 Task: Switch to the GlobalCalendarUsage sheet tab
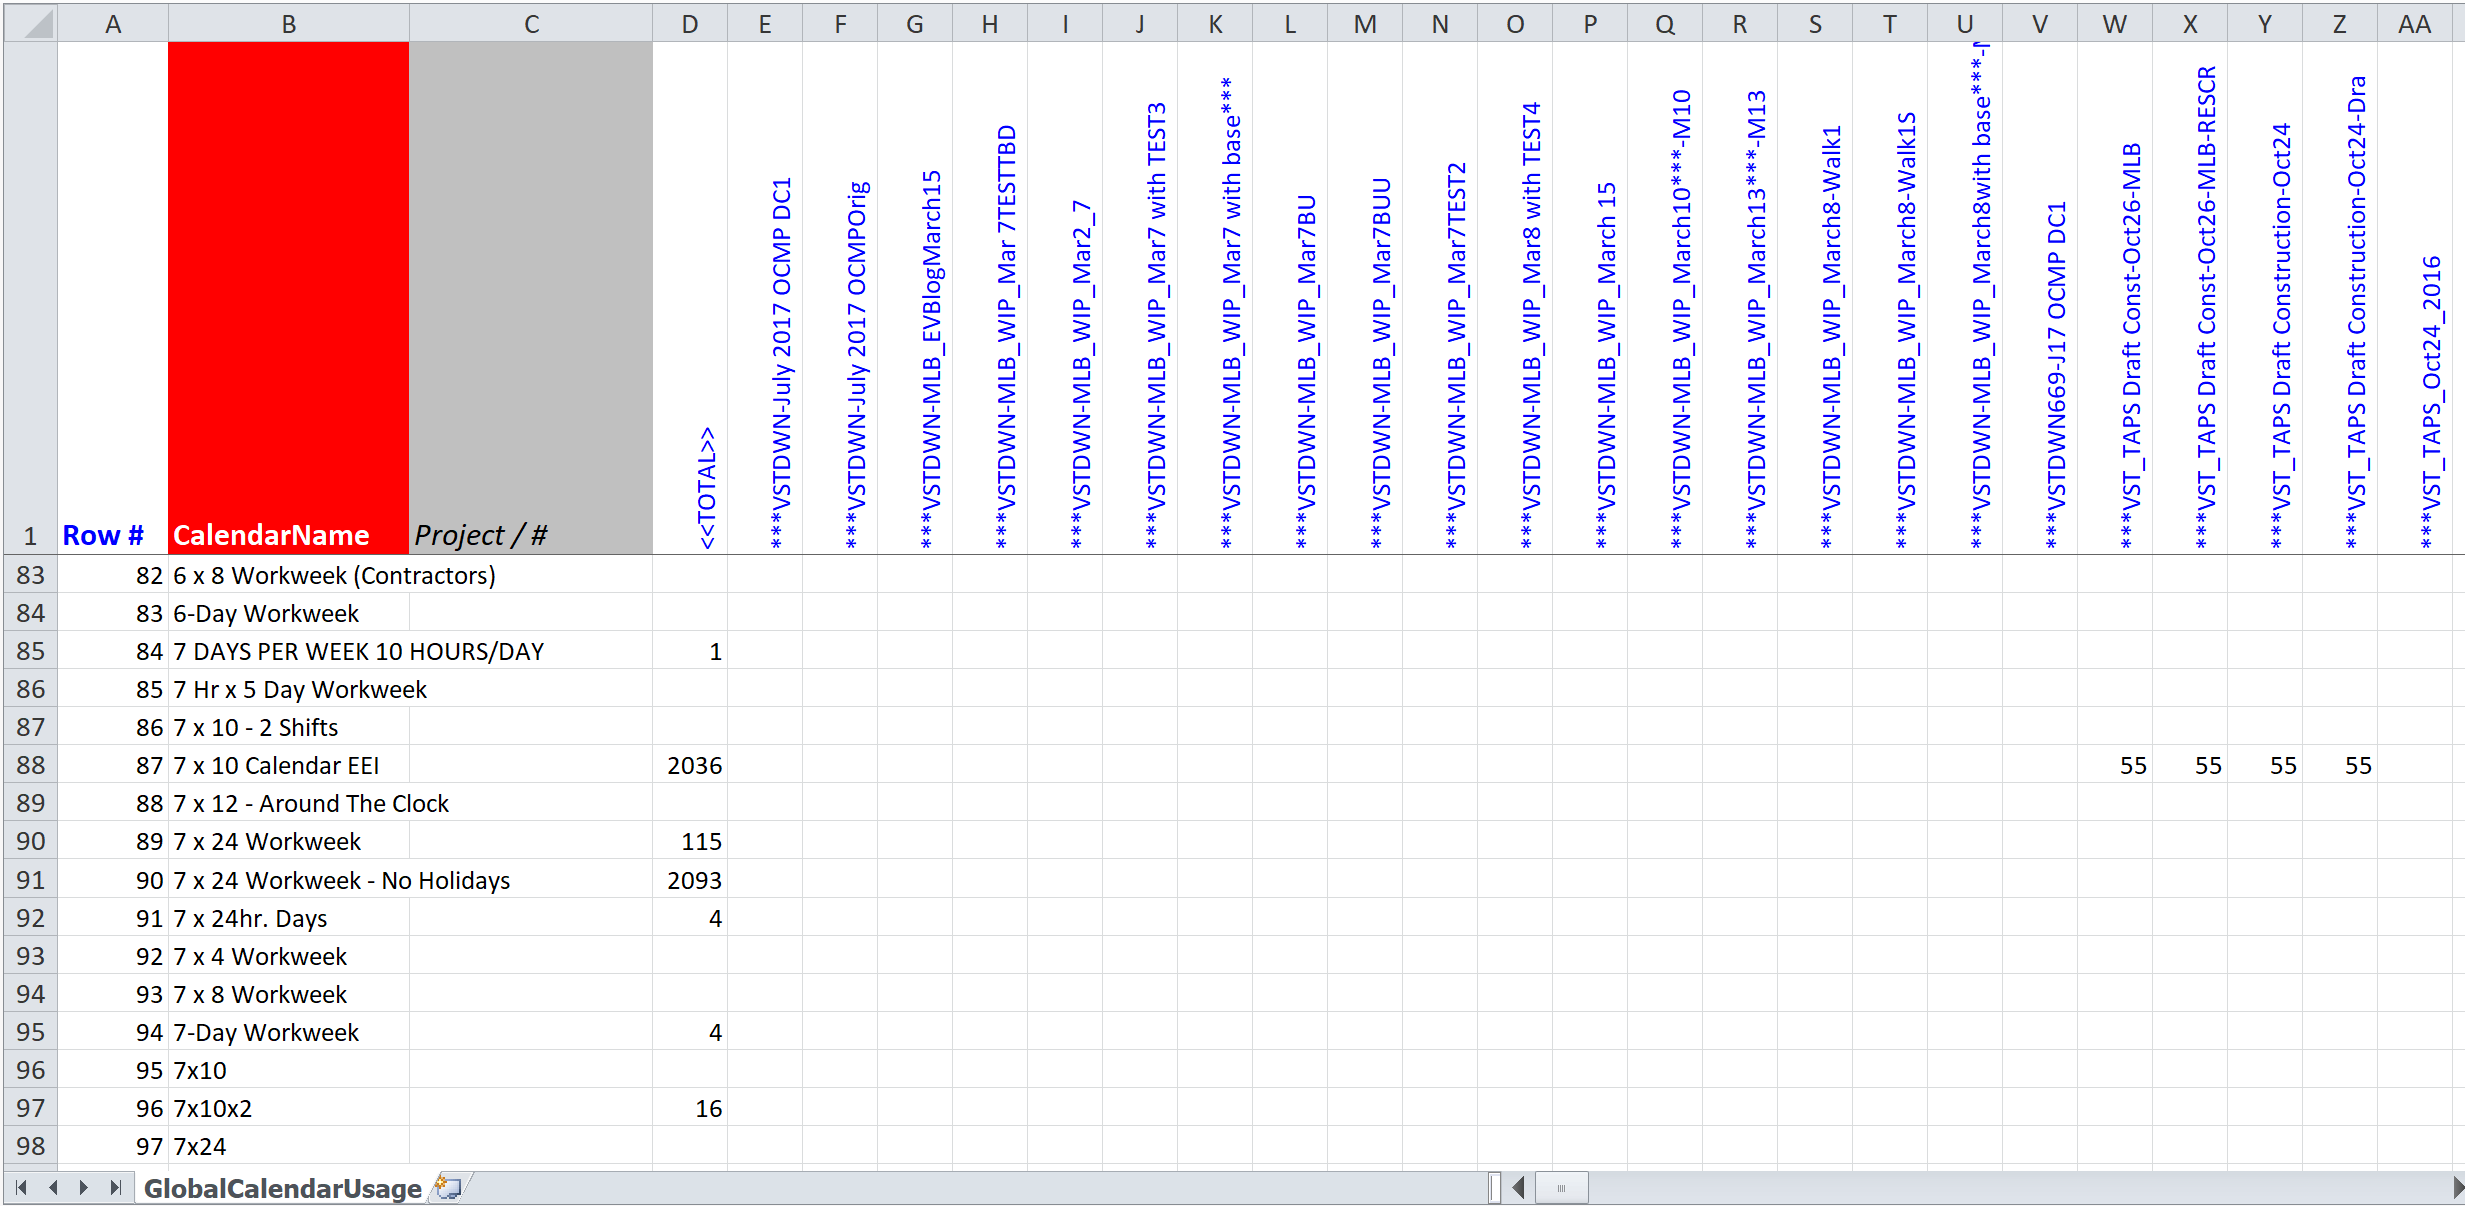tap(281, 1188)
